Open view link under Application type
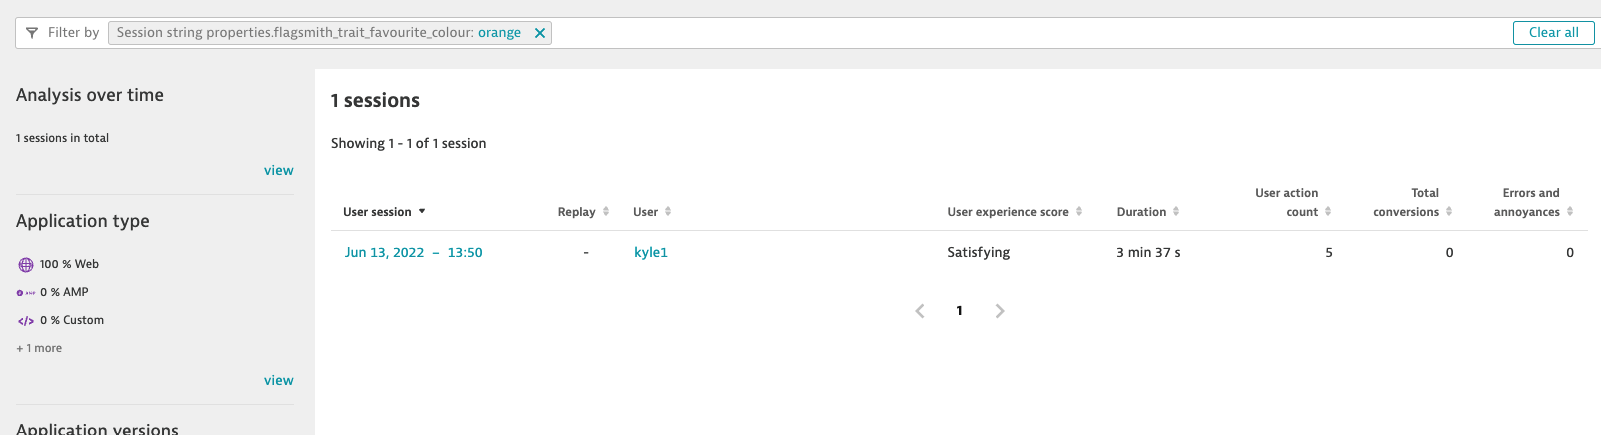The height and width of the screenshot is (435, 1601). click(278, 381)
